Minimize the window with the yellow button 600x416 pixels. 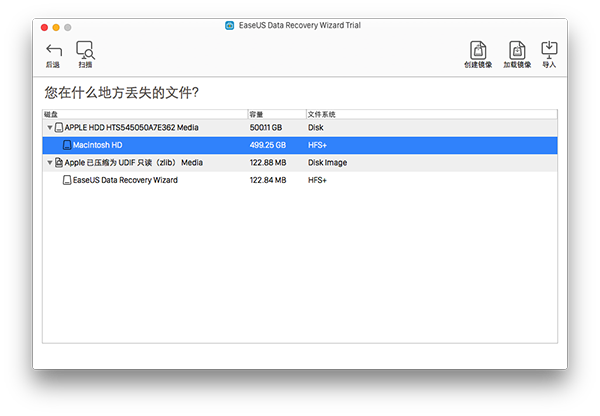tap(56, 27)
